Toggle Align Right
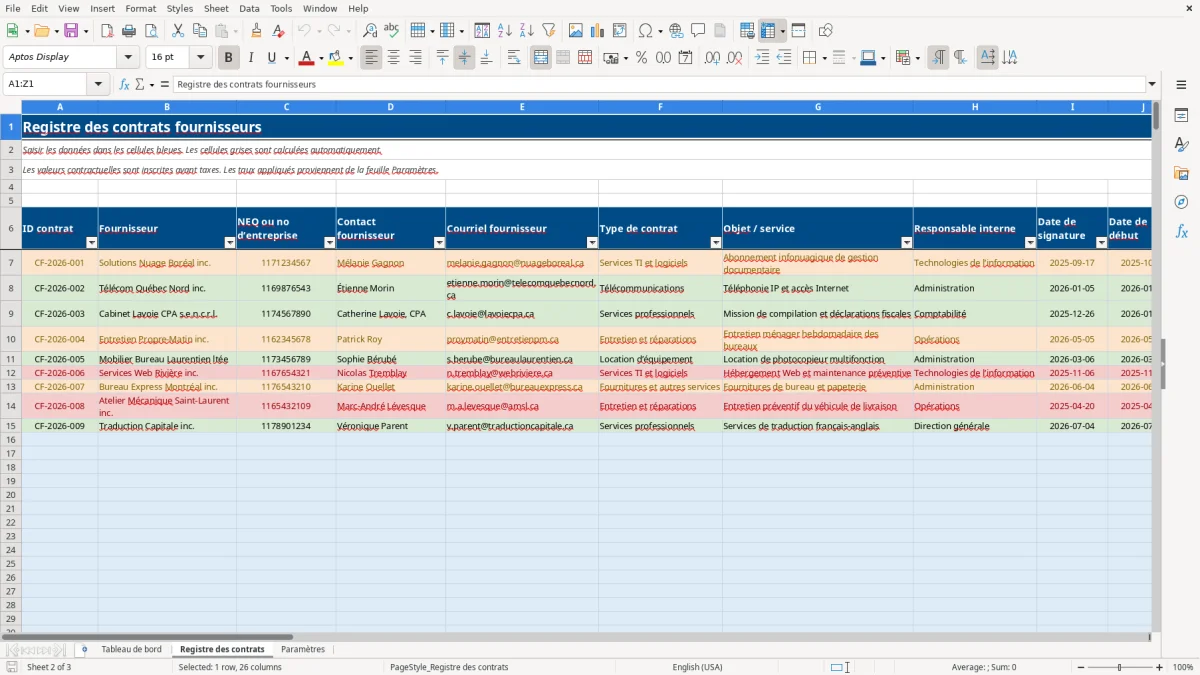Screen dimensions: 1200x675 (x=416, y=58)
